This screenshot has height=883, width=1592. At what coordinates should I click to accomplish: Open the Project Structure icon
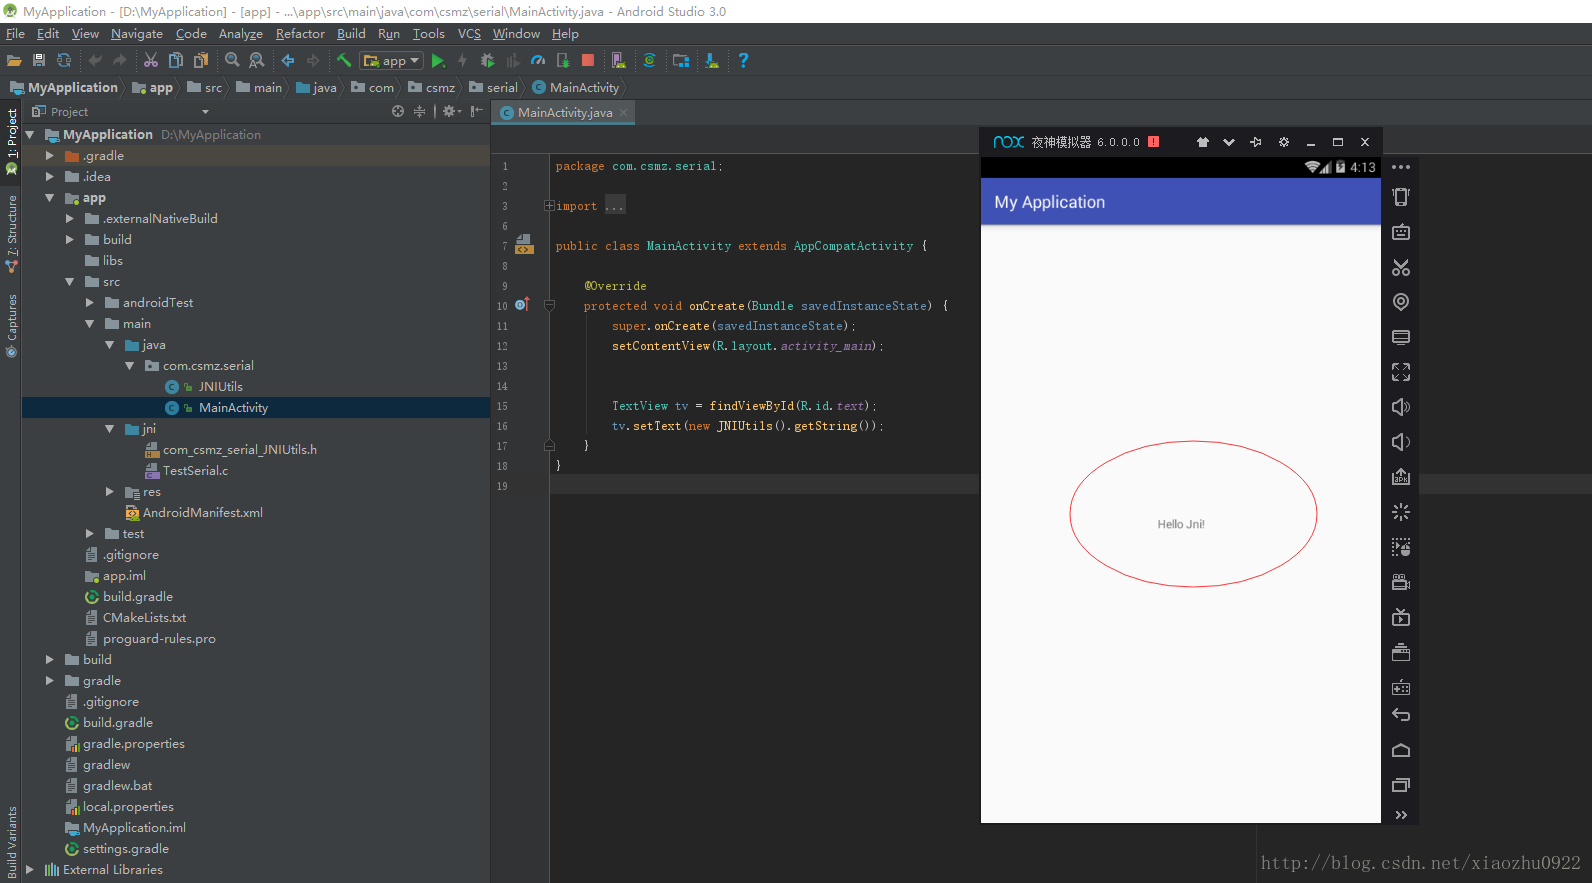[x=681, y=61]
